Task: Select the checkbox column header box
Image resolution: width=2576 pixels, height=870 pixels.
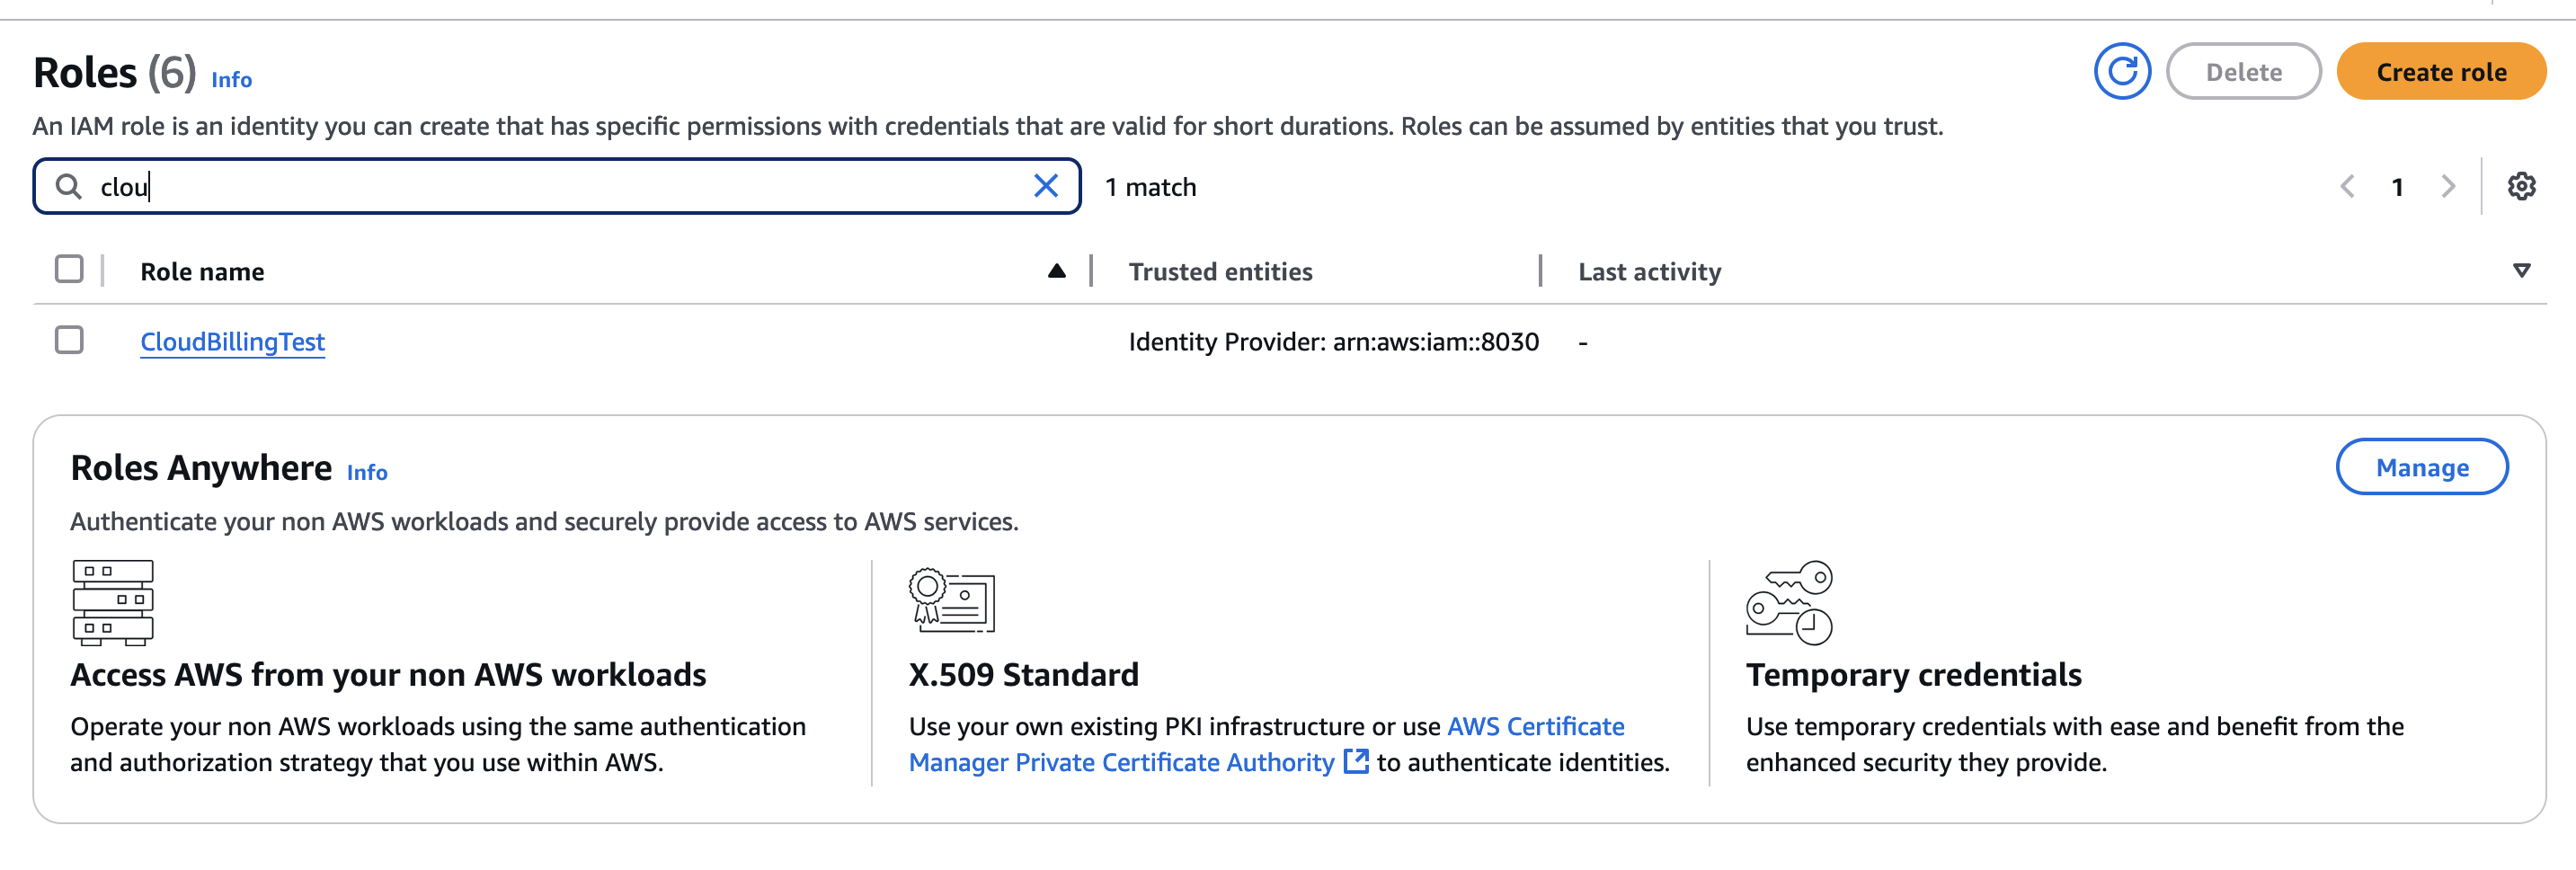Action: pos(68,268)
